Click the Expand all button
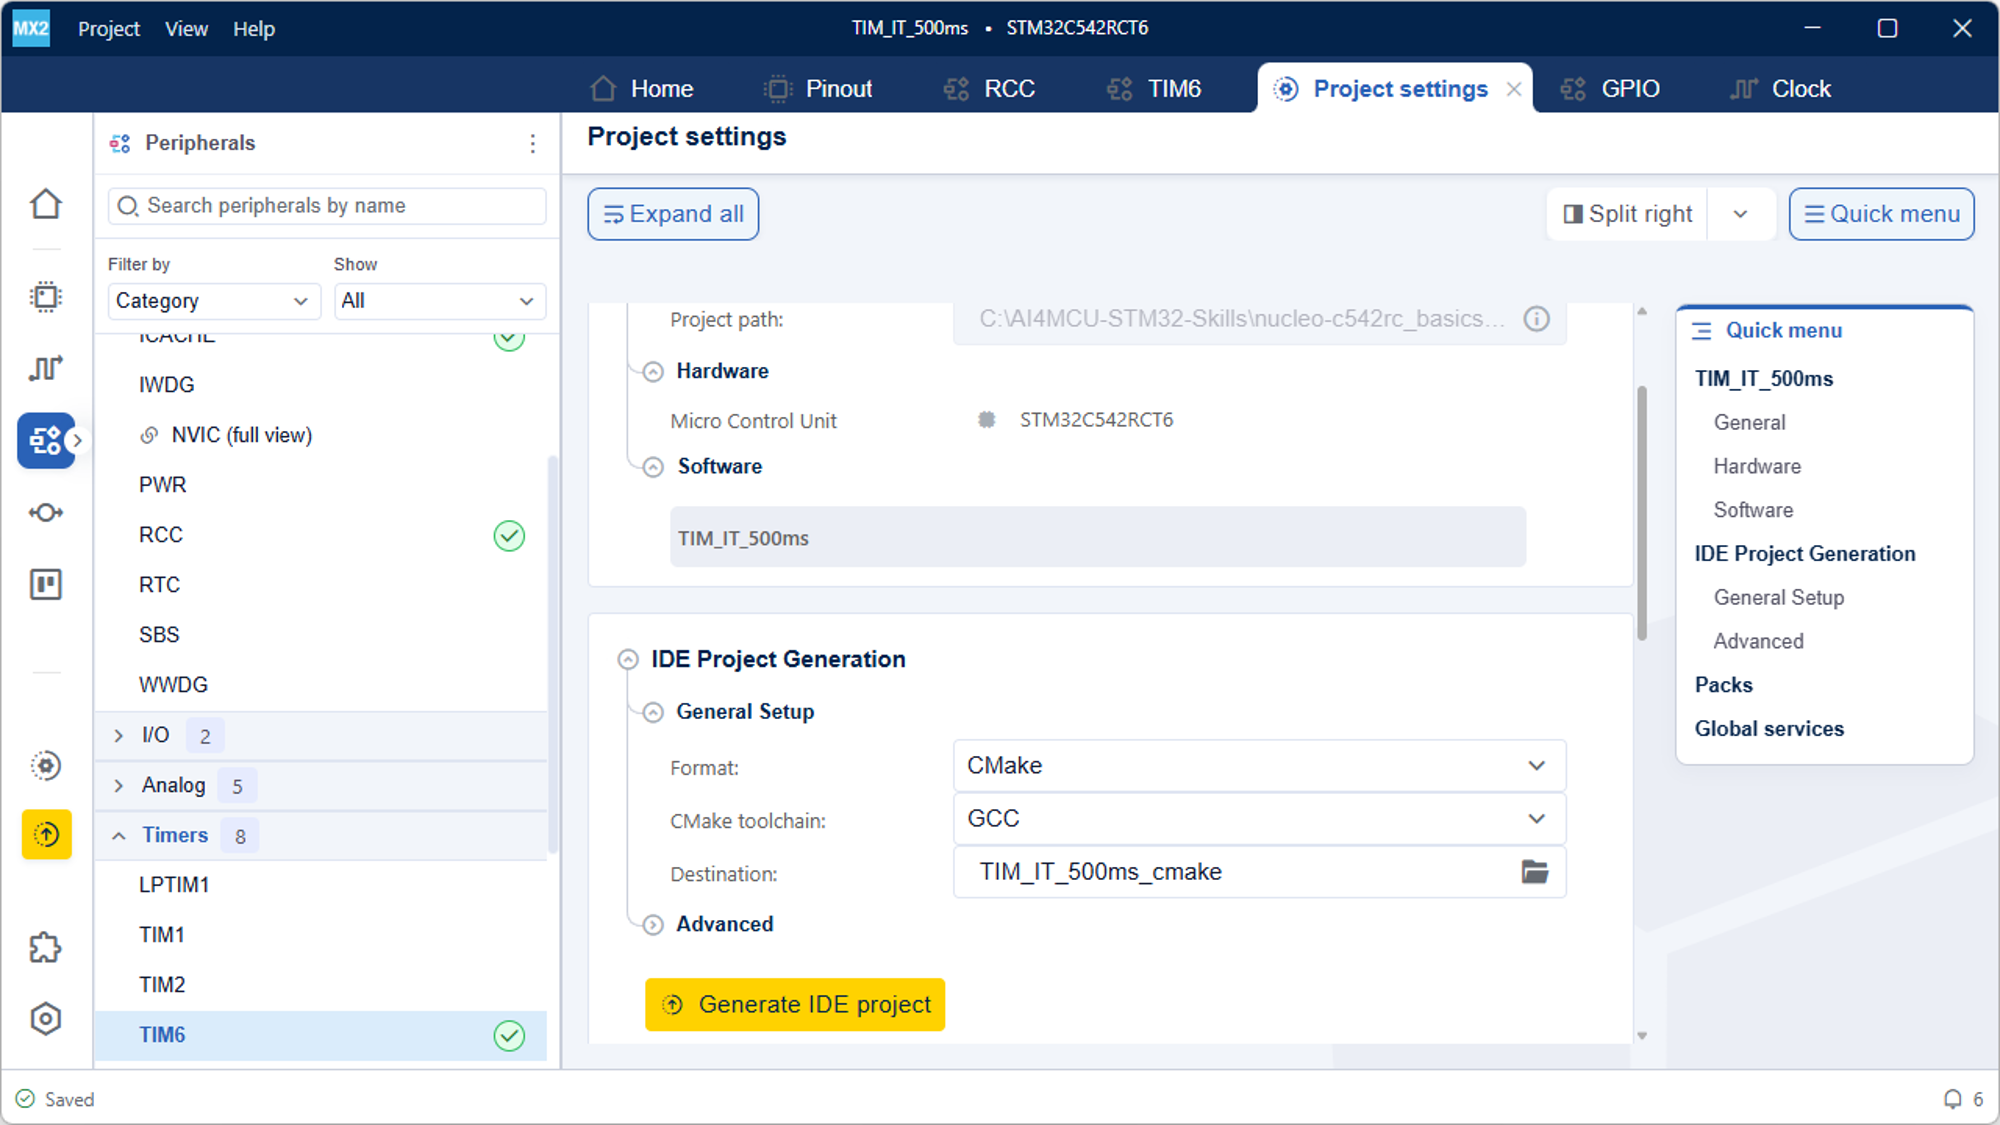 click(673, 214)
